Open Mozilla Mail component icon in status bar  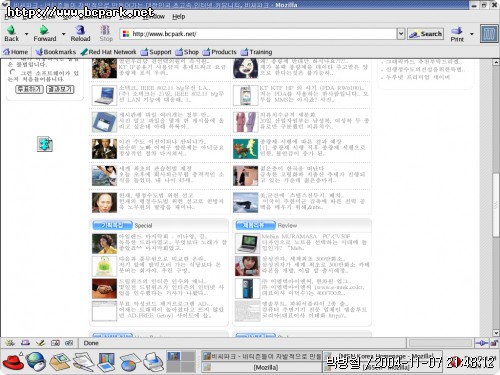click(25, 343)
